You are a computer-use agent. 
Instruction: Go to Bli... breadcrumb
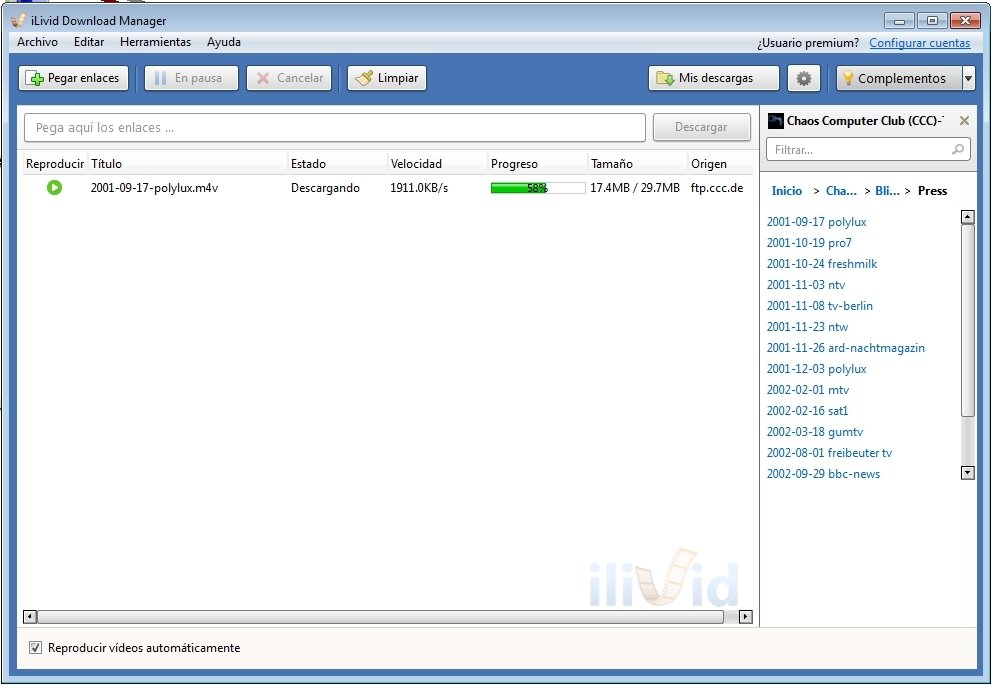887,191
